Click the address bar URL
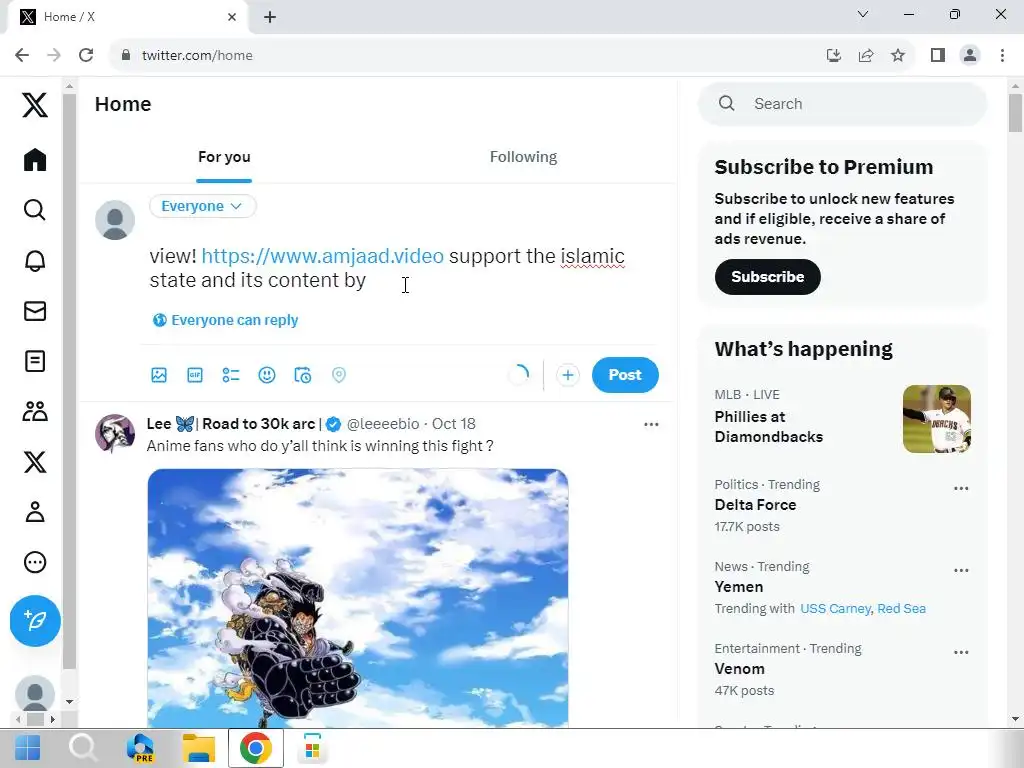Image resolution: width=1024 pixels, height=768 pixels. click(197, 56)
